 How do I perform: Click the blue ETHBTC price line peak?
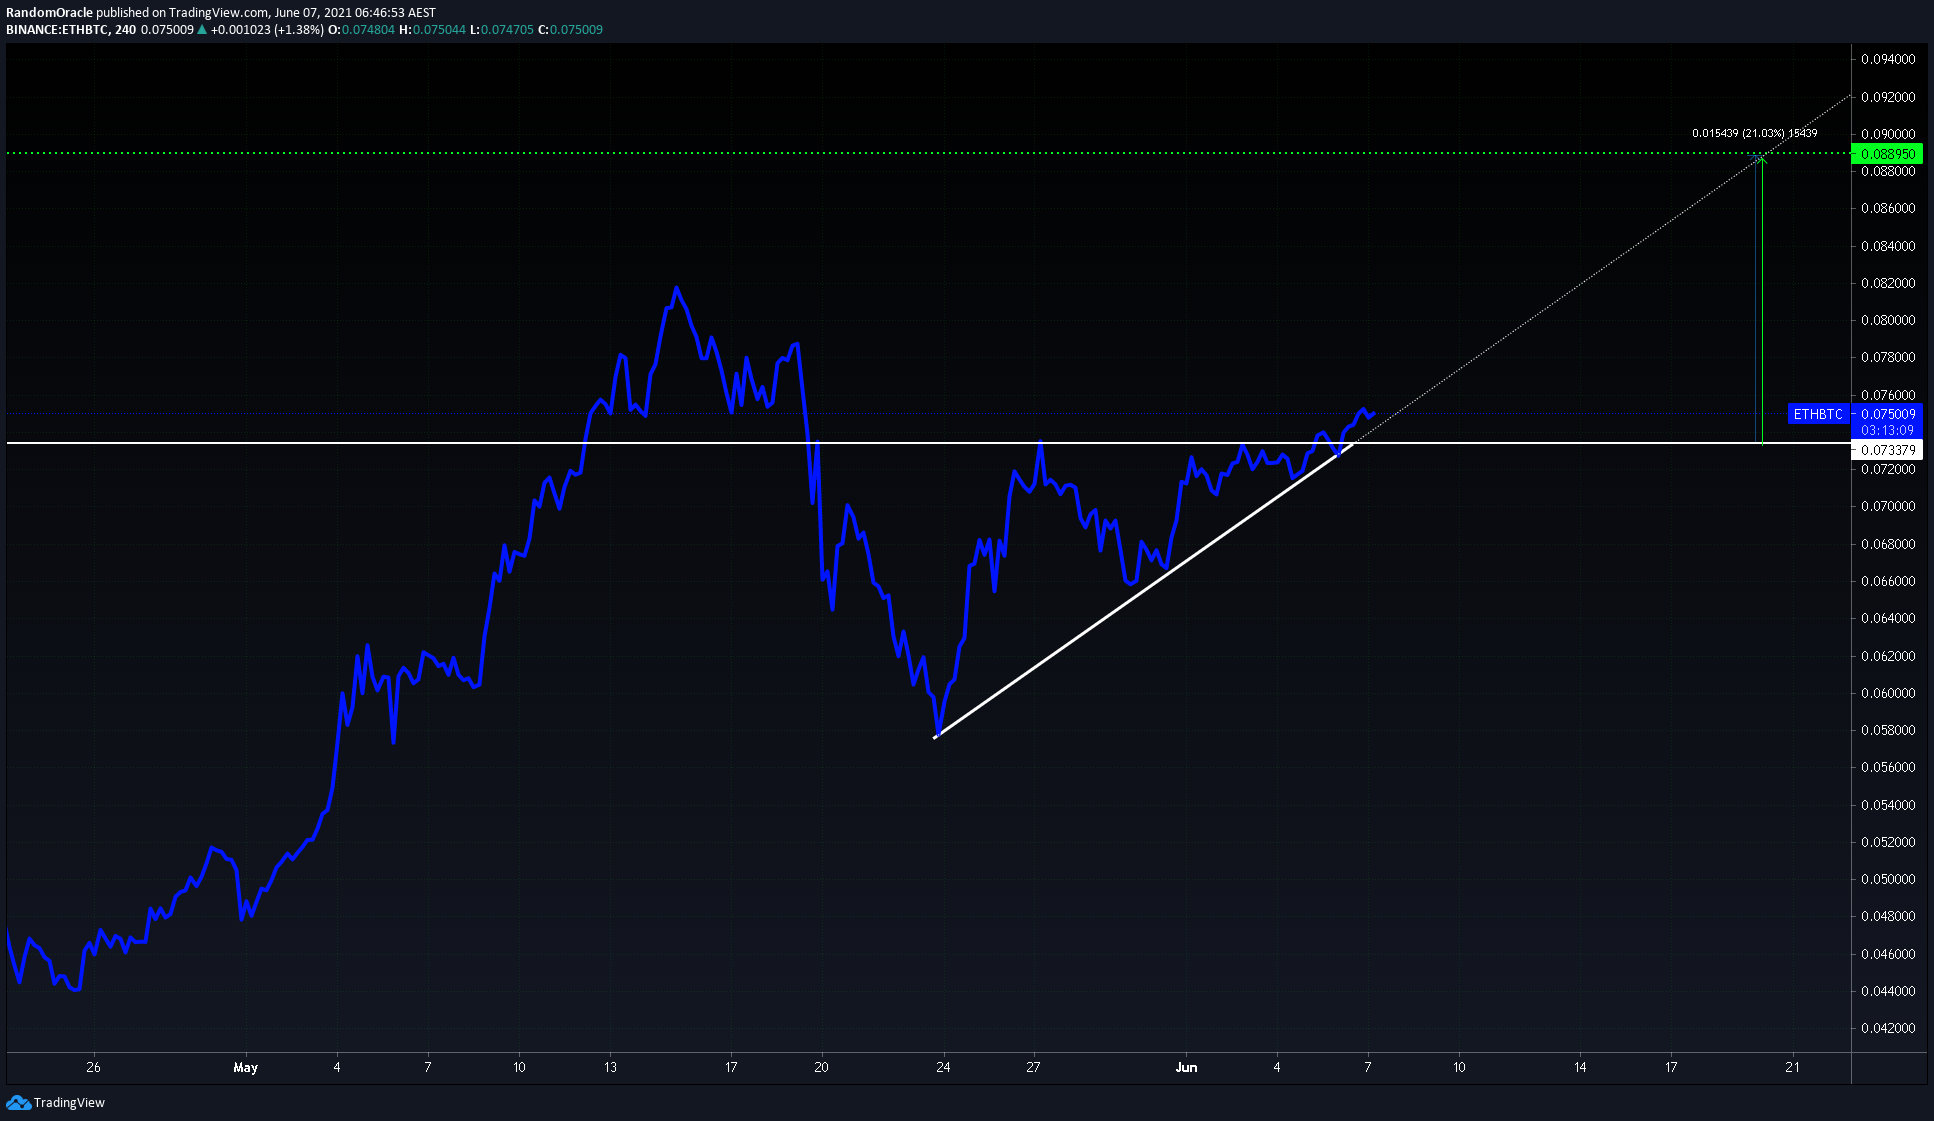(x=677, y=289)
